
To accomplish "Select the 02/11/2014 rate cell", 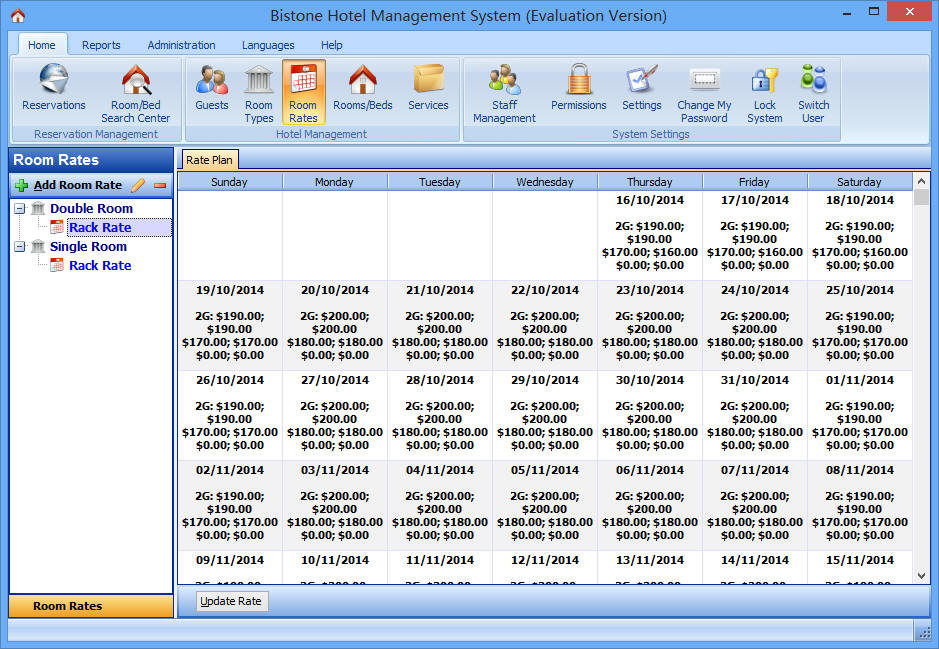I will coord(230,505).
